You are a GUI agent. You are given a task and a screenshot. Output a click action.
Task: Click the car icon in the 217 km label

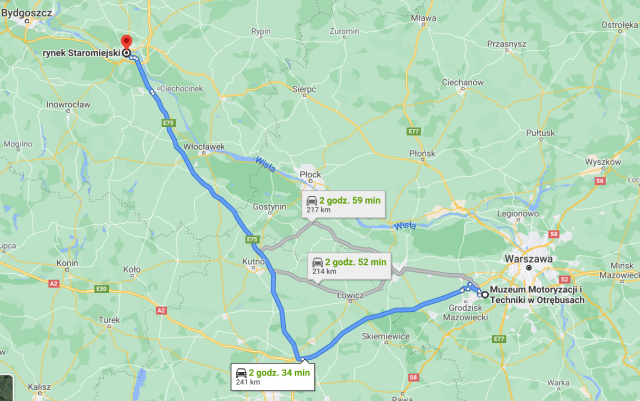coord(312,200)
